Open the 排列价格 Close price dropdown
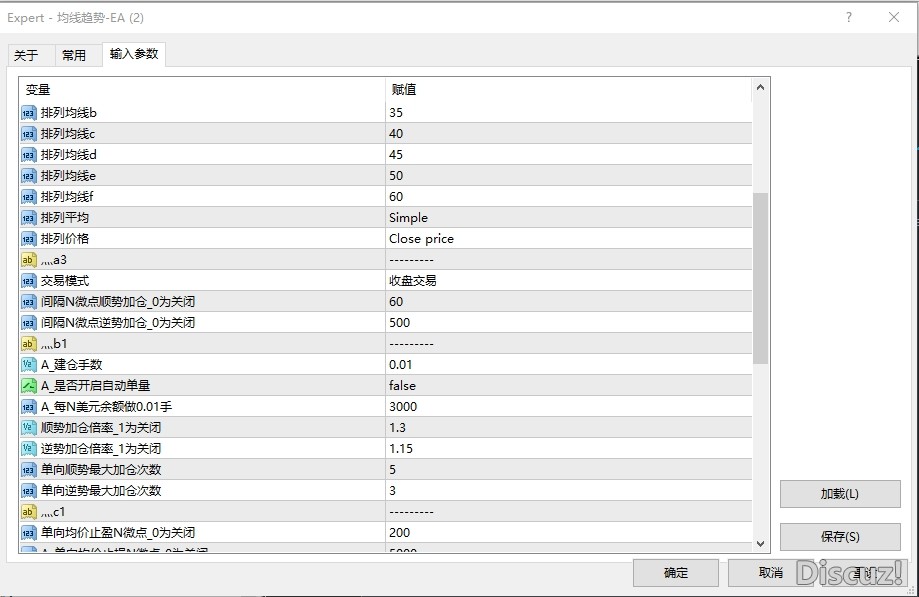Image resolution: width=919 pixels, height=597 pixels. (x=567, y=239)
